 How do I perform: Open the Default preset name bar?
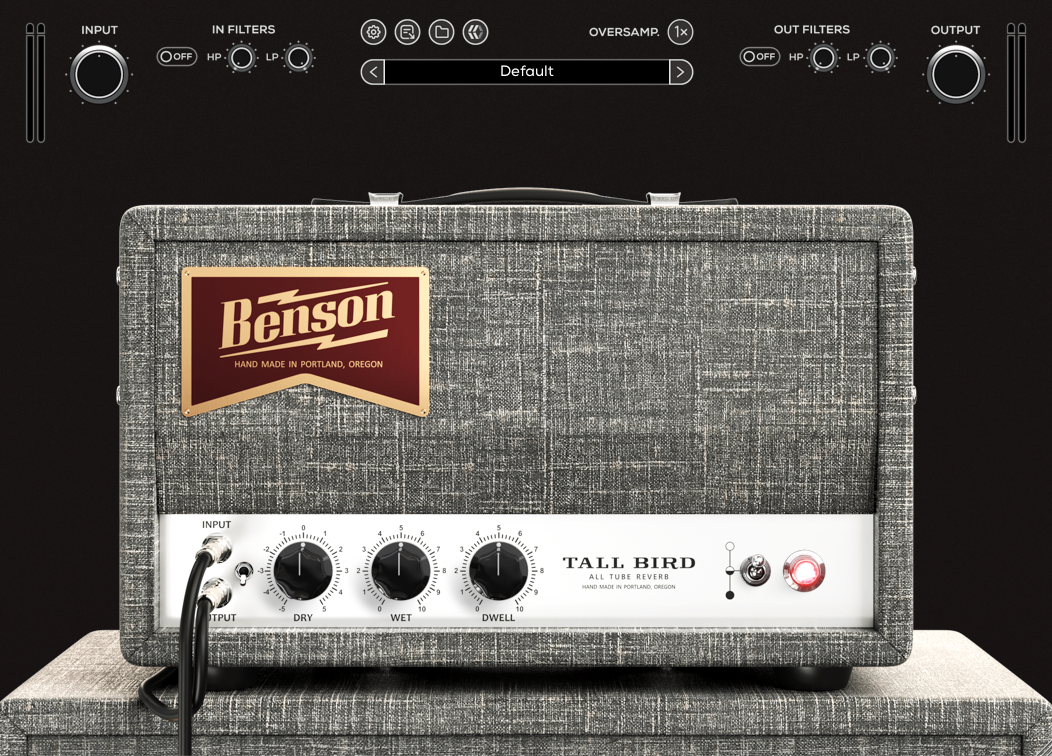point(527,72)
